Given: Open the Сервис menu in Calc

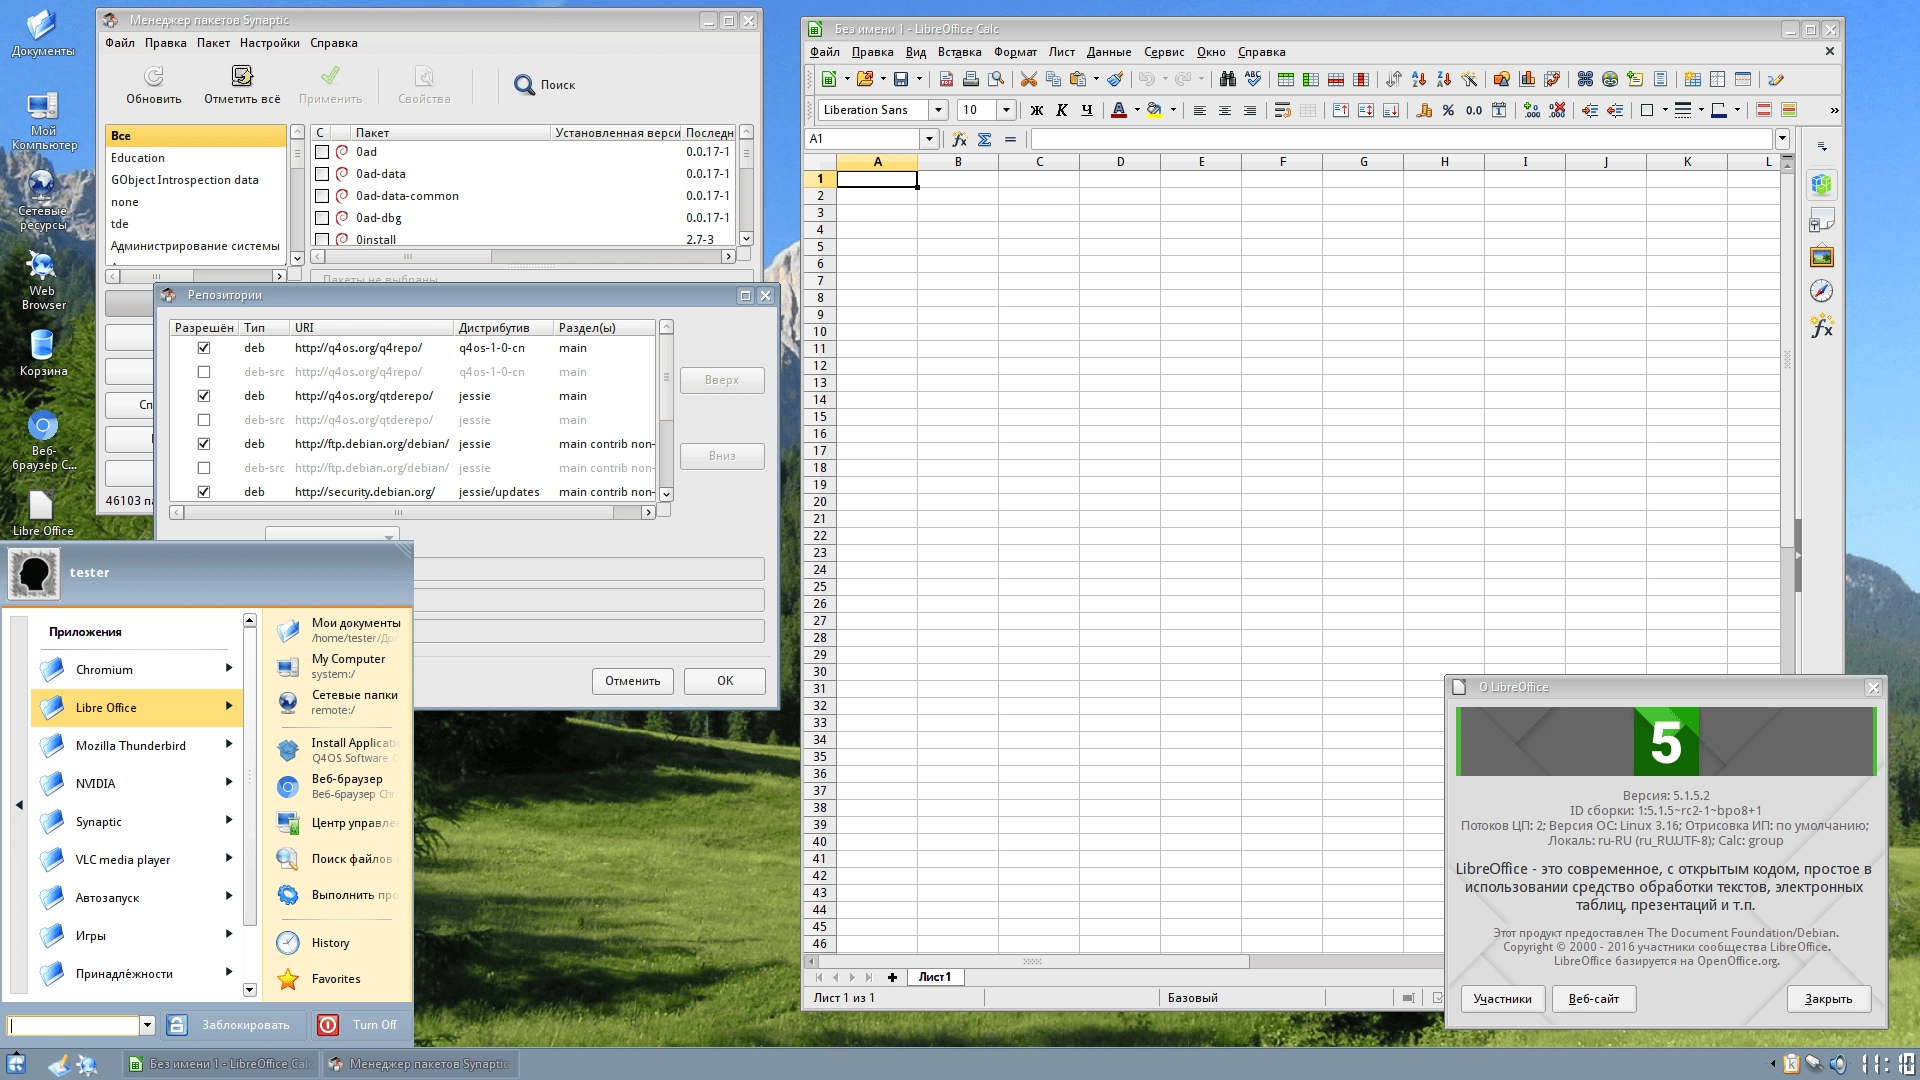Looking at the screenshot, I should tap(1164, 52).
